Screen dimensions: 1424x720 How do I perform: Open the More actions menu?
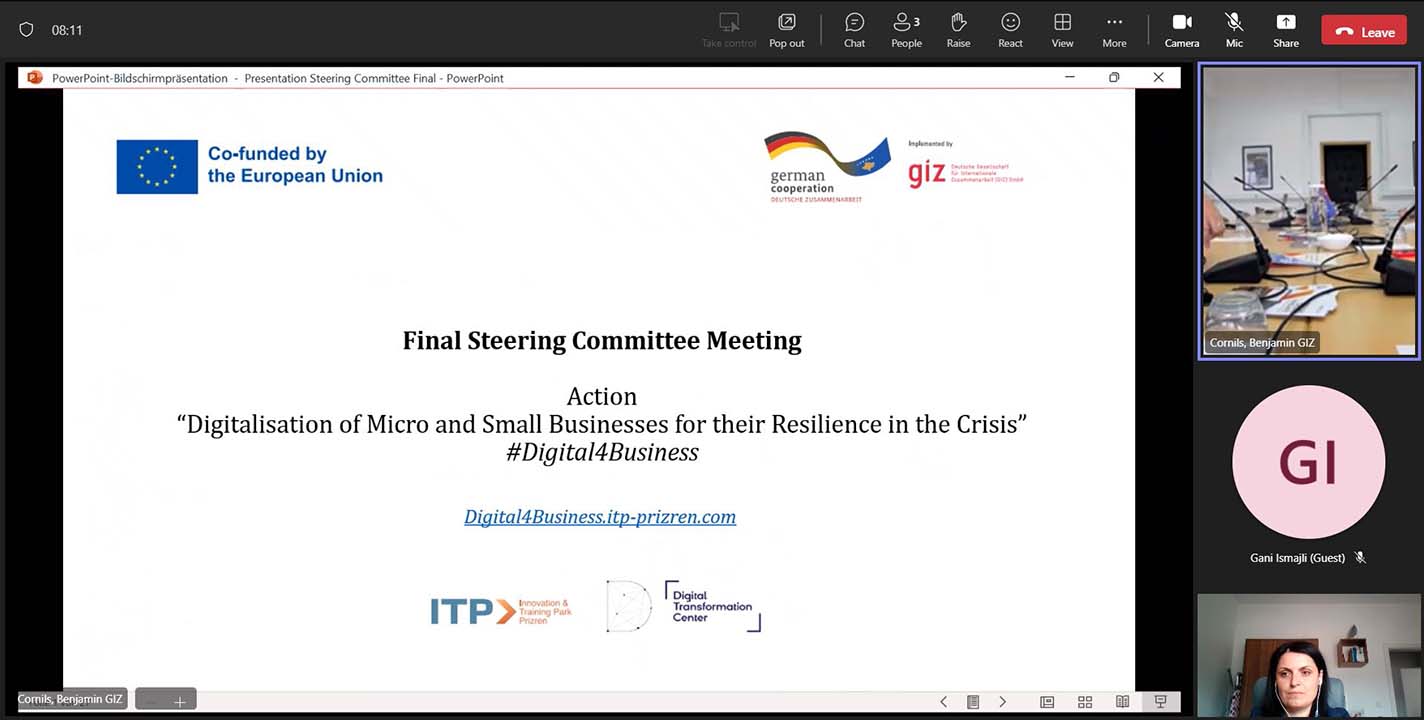(x=1114, y=30)
